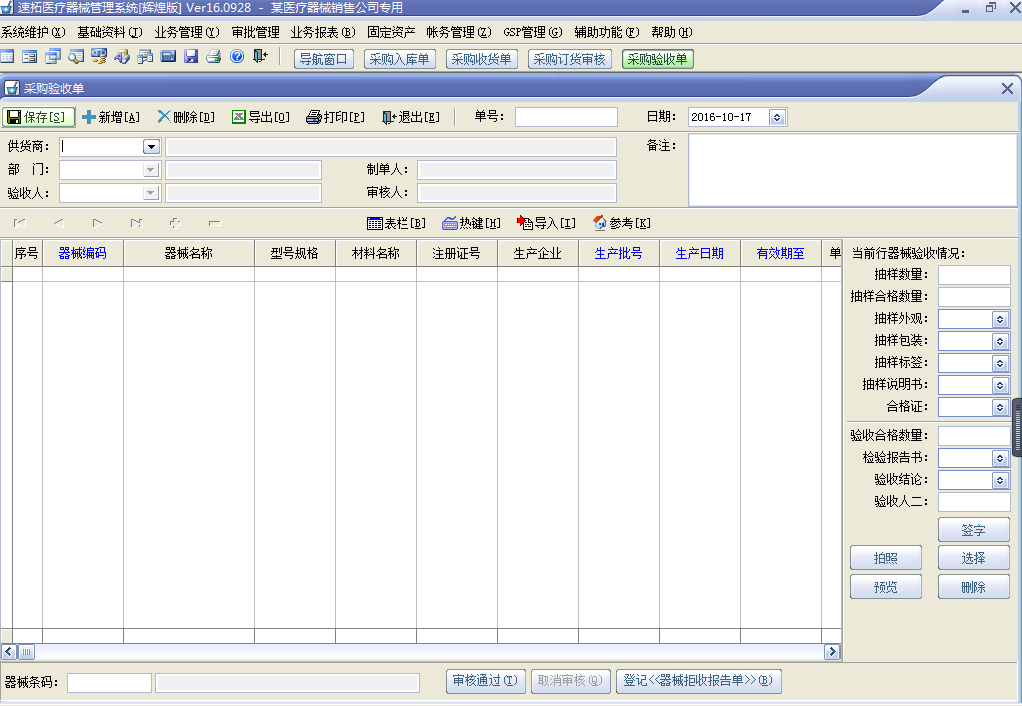This screenshot has height=706, width=1022.
Task: Click 热键[H] hotkeys button
Action: (x=471, y=224)
